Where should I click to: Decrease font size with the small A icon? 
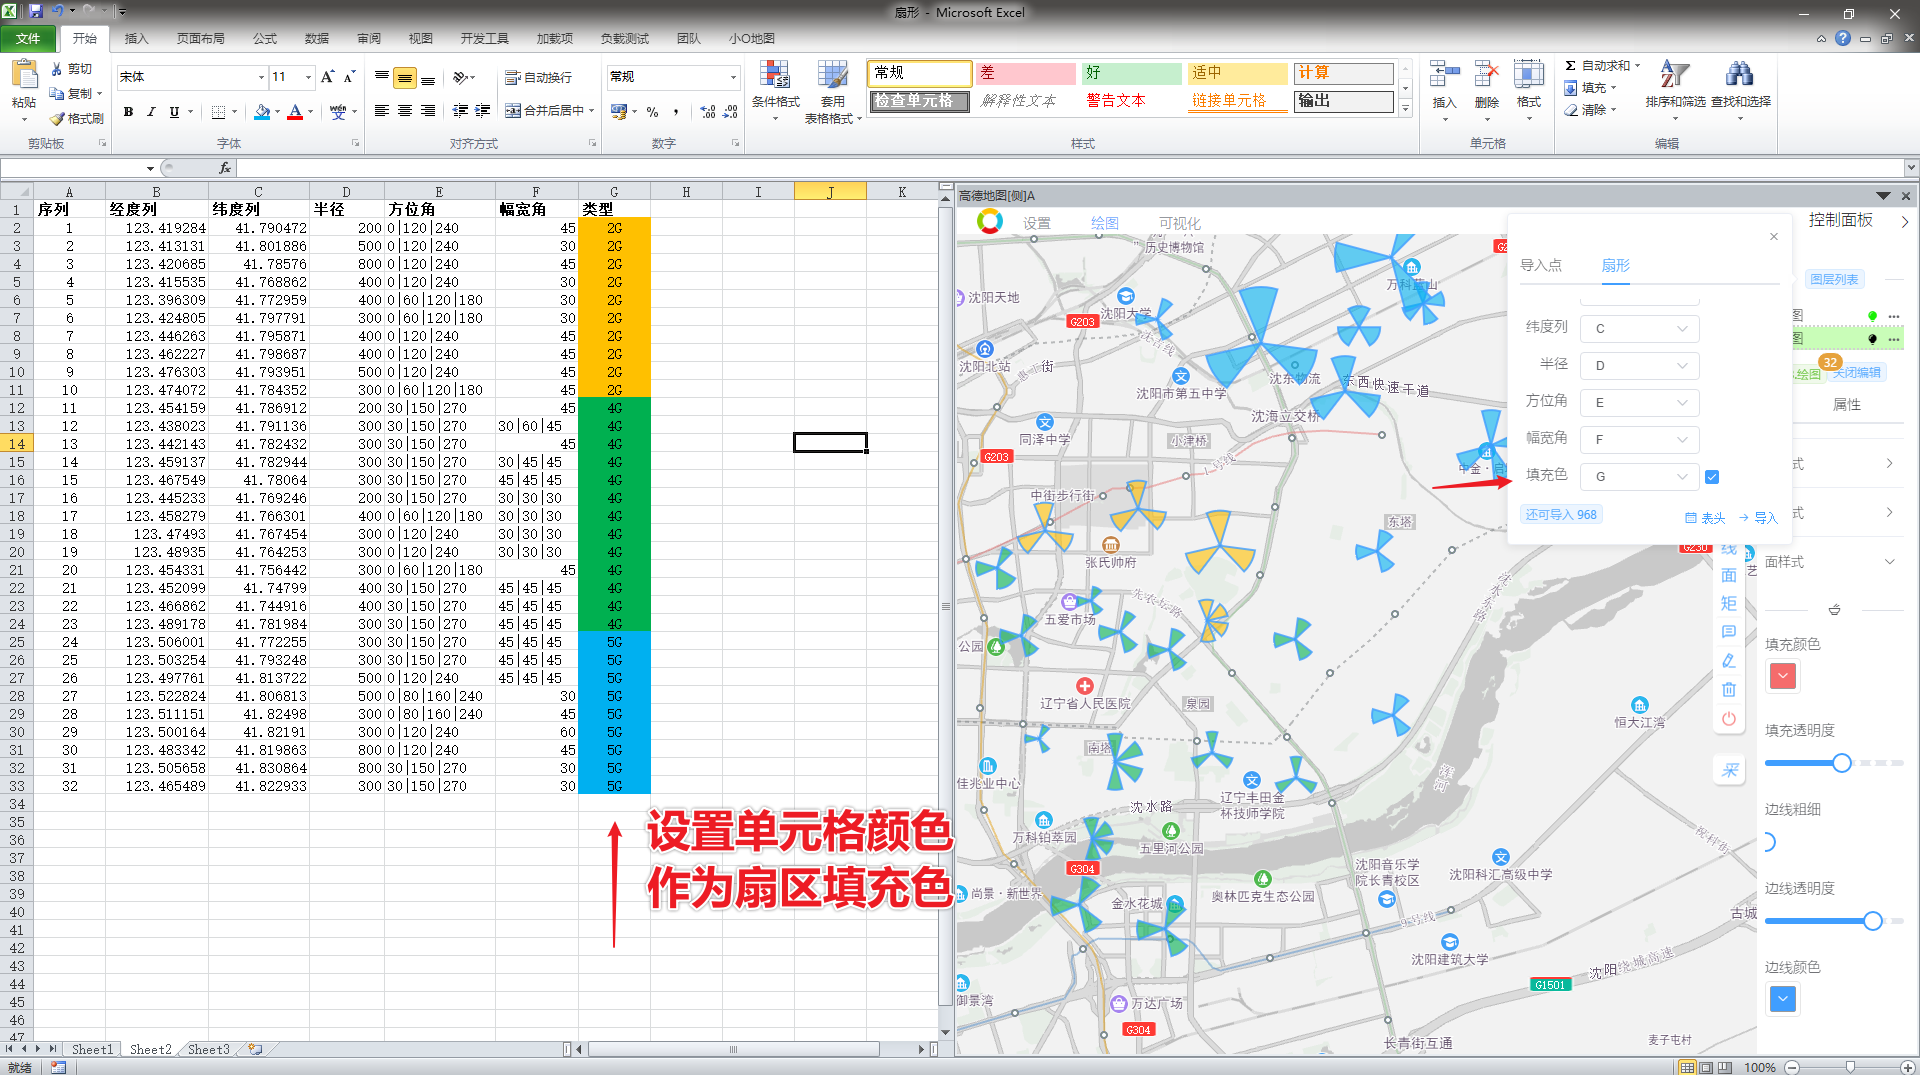(x=349, y=77)
